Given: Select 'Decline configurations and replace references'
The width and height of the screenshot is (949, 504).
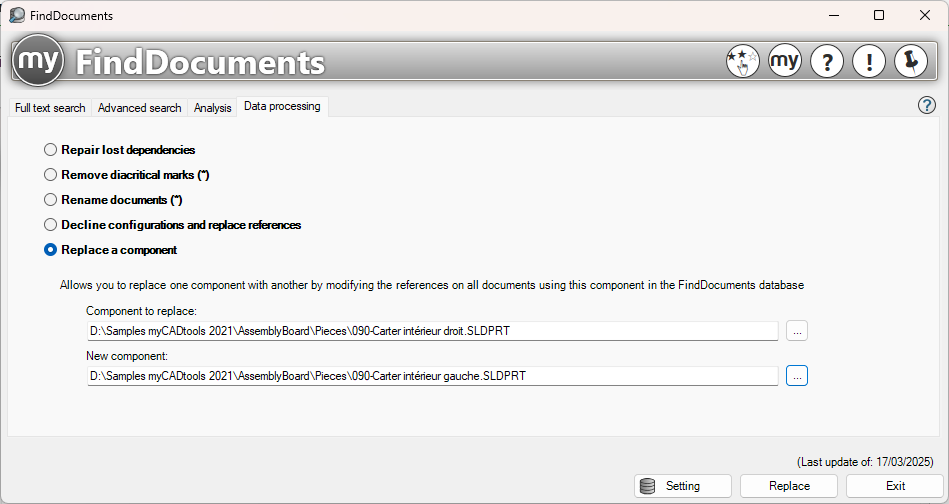Looking at the screenshot, I should point(51,225).
